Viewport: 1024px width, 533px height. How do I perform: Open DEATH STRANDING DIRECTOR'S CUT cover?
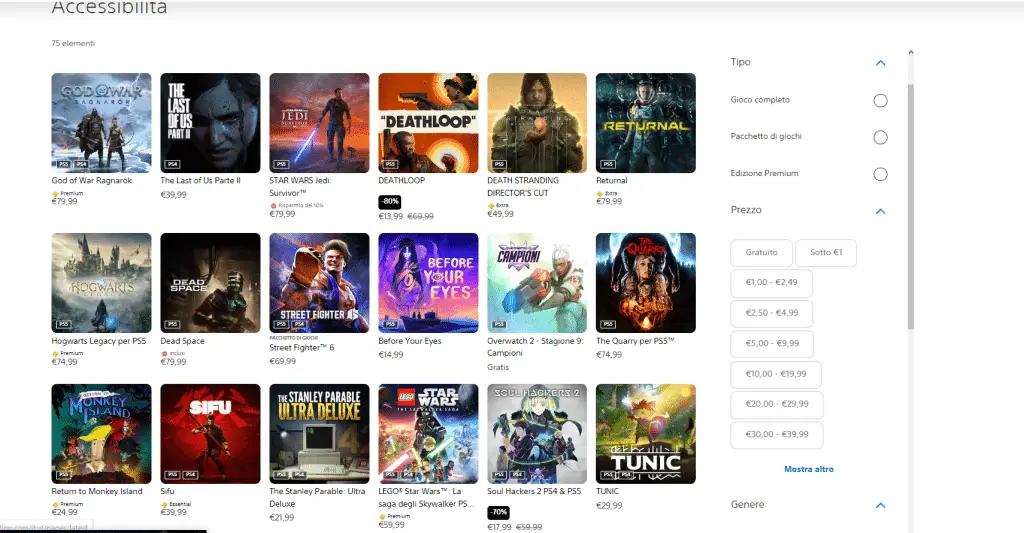tap(537, 123)
